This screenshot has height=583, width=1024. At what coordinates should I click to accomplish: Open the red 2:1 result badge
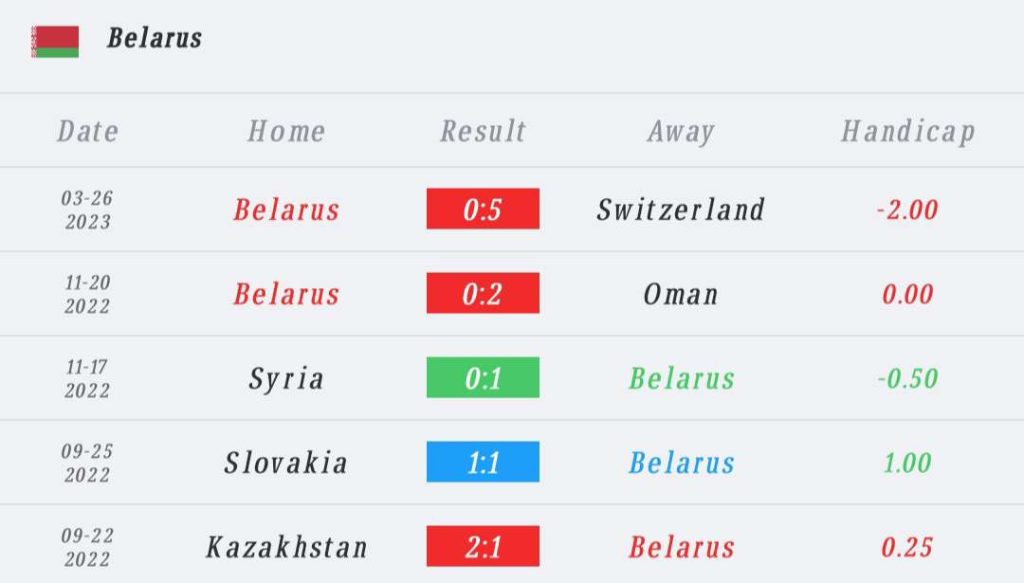click(x=483, y=546)
